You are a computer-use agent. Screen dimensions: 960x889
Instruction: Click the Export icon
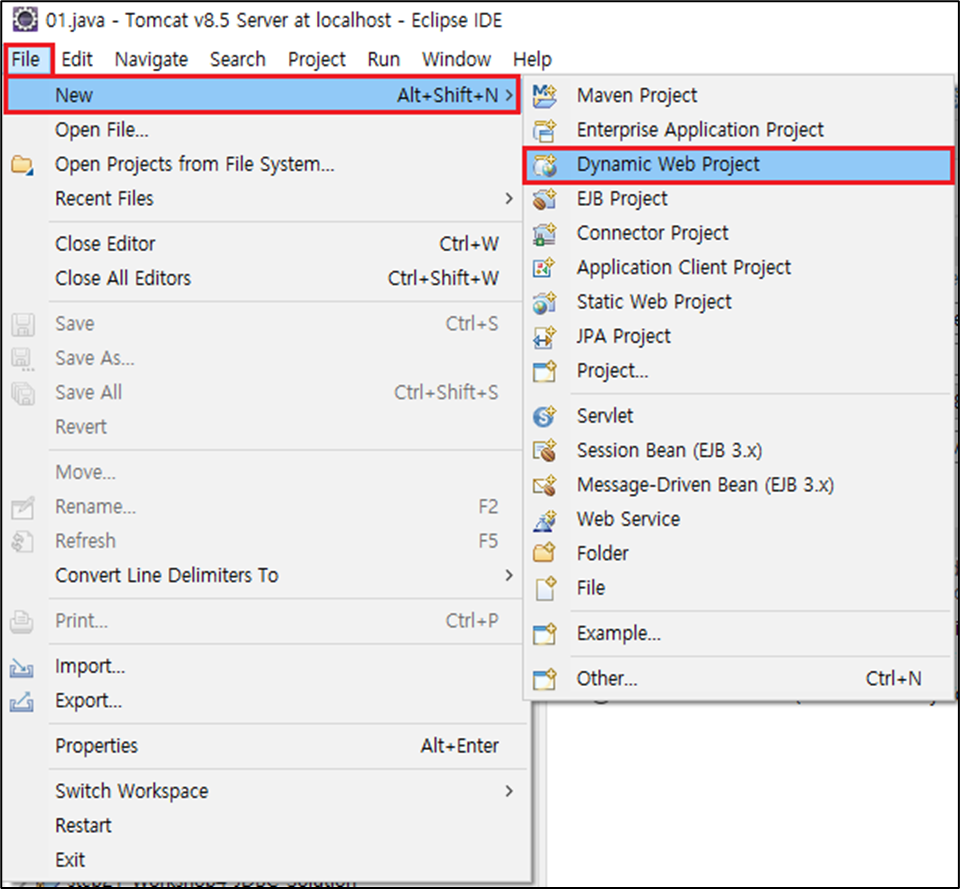pyautogui.click(x=22, y=701)
